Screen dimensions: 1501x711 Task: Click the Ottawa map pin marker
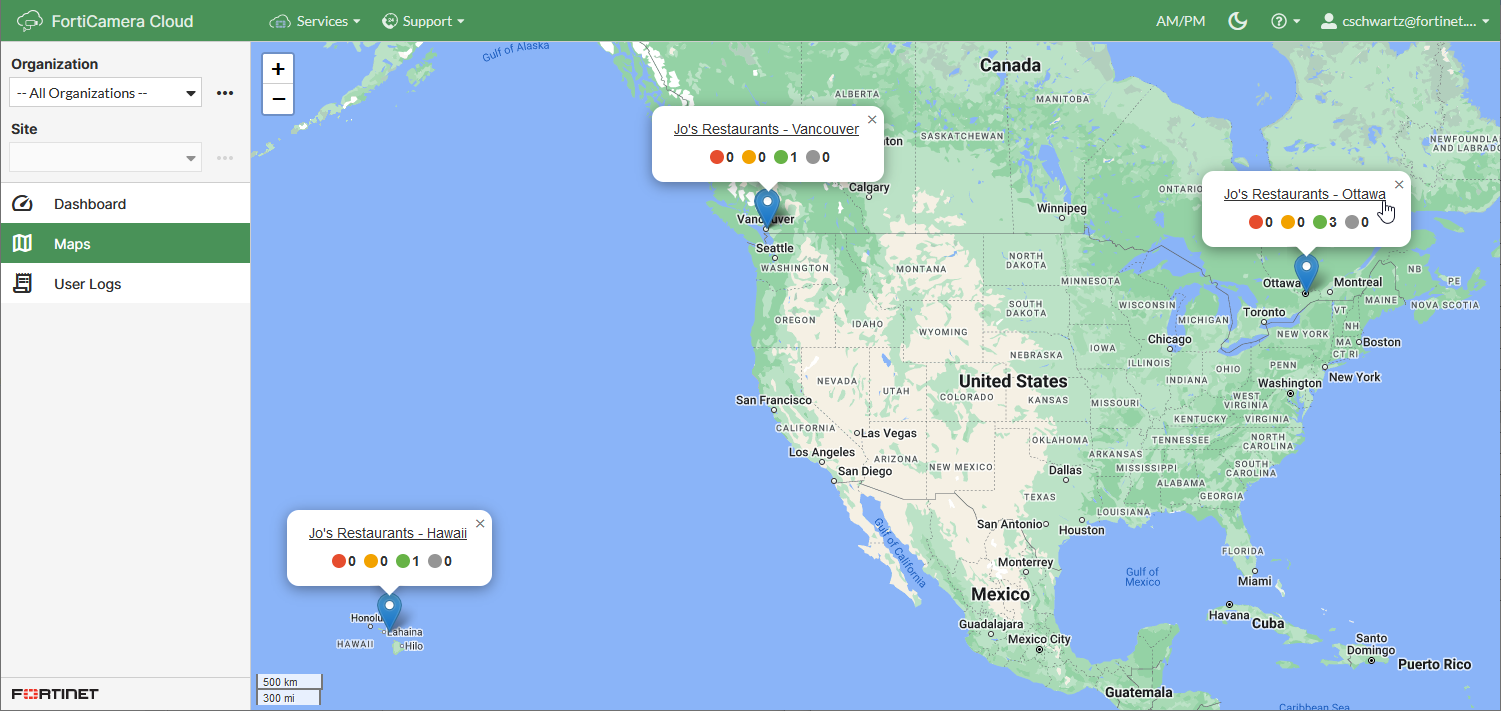tap(1306, 272)
